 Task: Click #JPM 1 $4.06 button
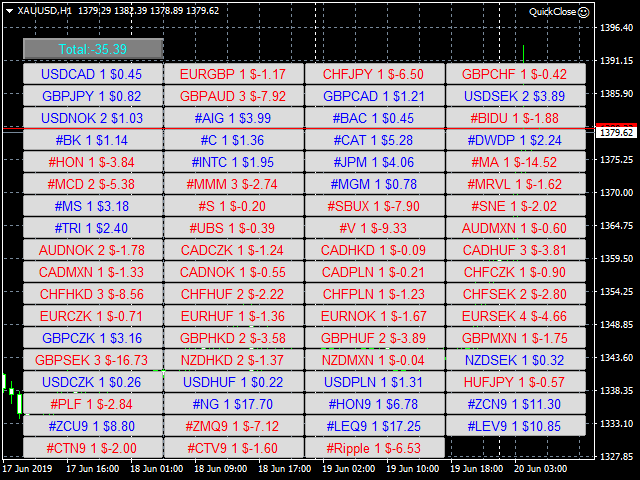[x=375, y=162]
